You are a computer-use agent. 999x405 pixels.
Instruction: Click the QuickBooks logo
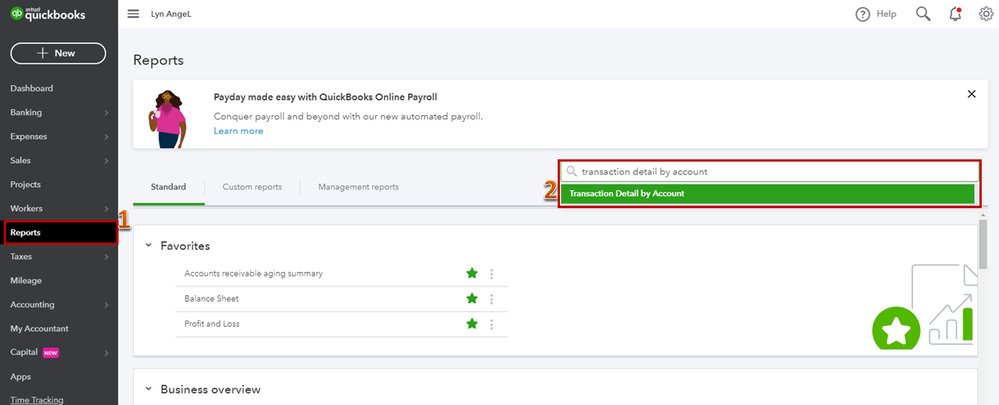(48, 14)
